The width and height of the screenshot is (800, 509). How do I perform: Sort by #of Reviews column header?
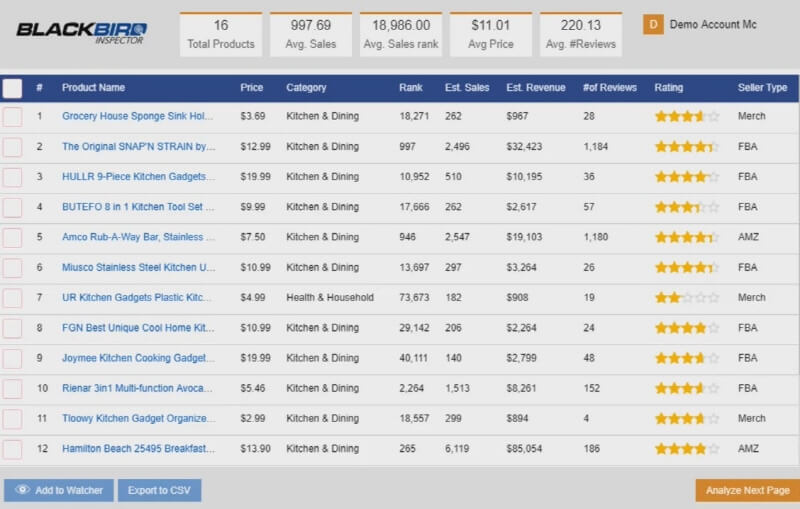click(610, 87)
